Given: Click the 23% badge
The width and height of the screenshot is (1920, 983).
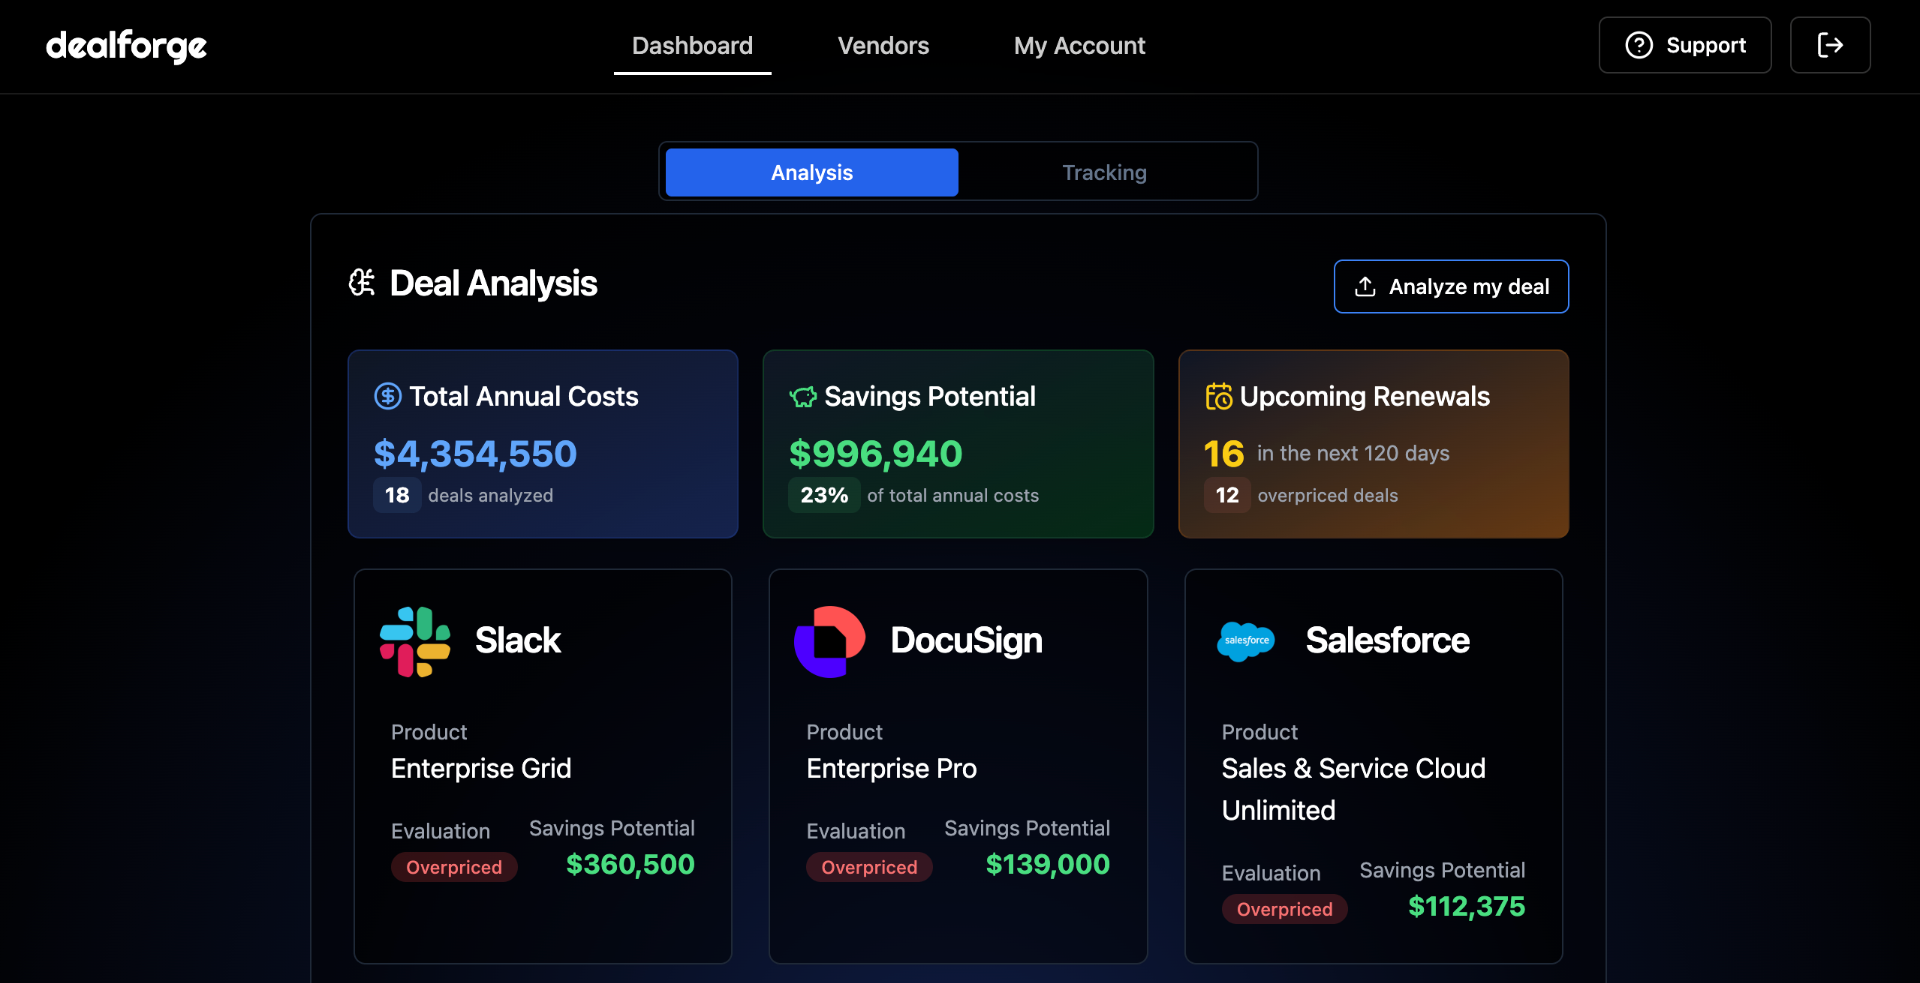Looking at the screenshot, I should (824, 495).
